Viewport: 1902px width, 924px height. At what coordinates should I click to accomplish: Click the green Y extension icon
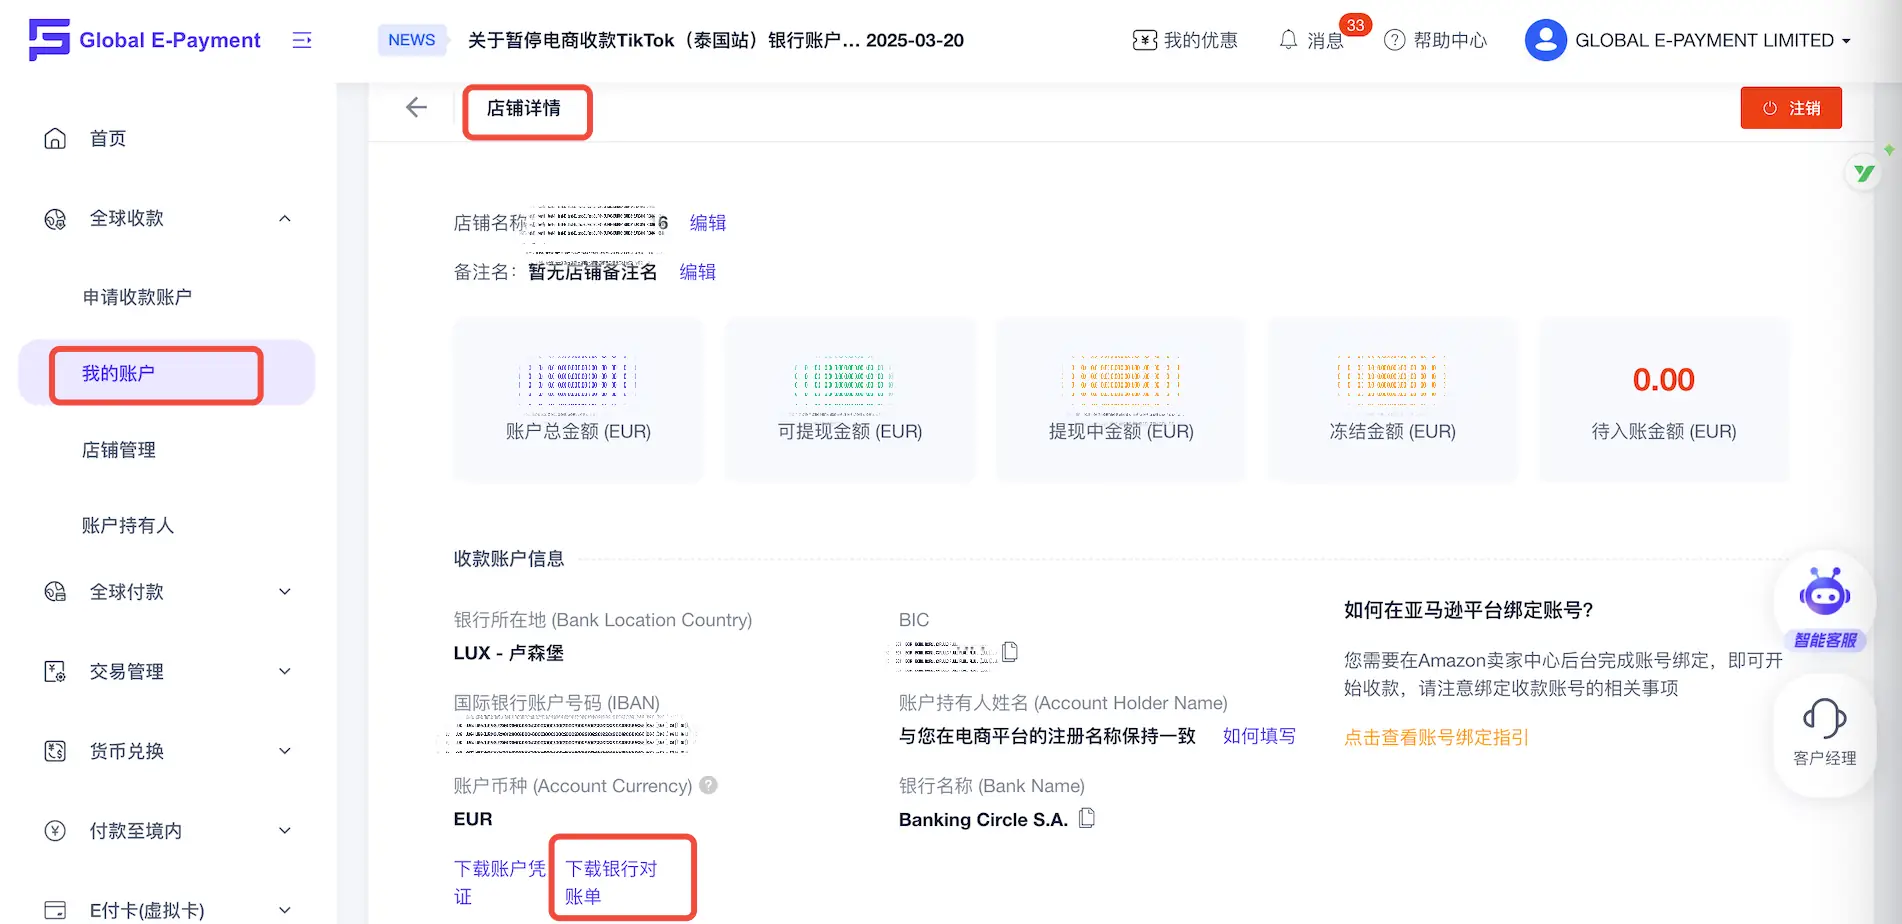[1864, 172]
